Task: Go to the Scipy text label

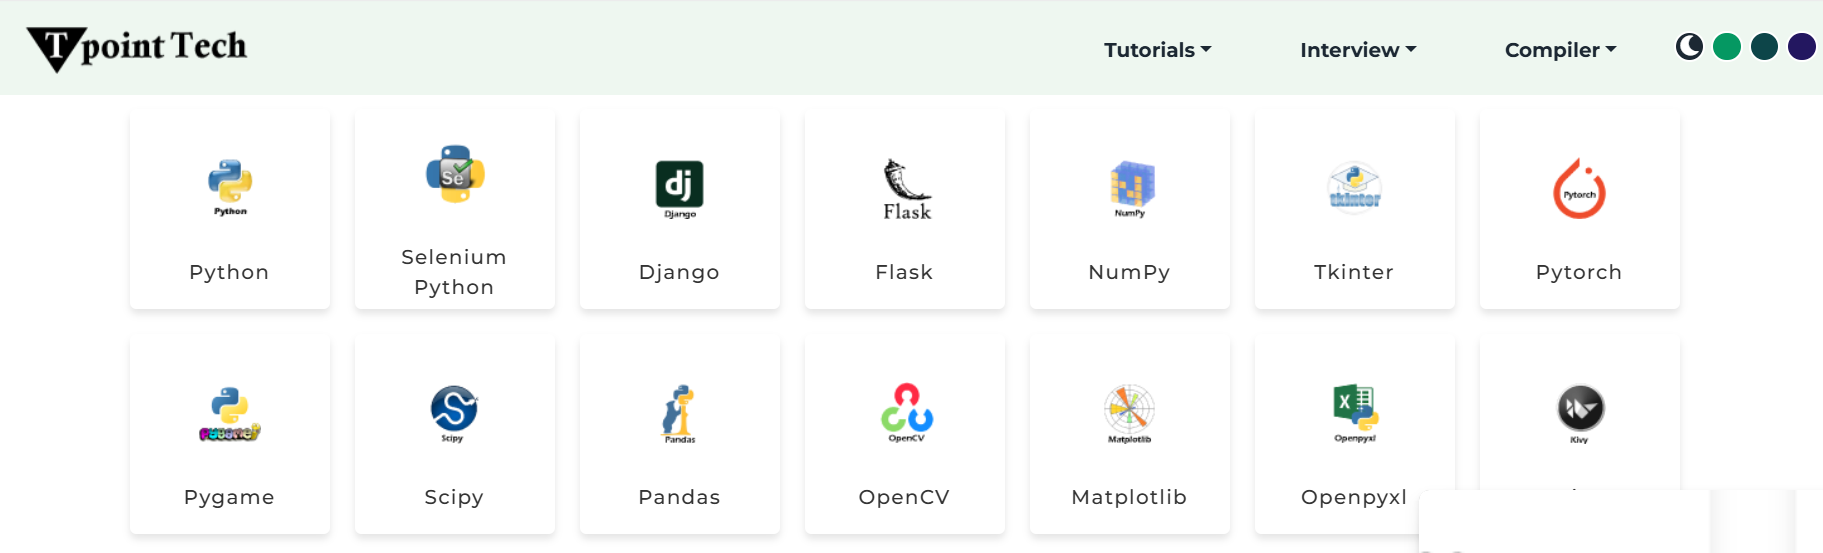Action: coord(454,497)
